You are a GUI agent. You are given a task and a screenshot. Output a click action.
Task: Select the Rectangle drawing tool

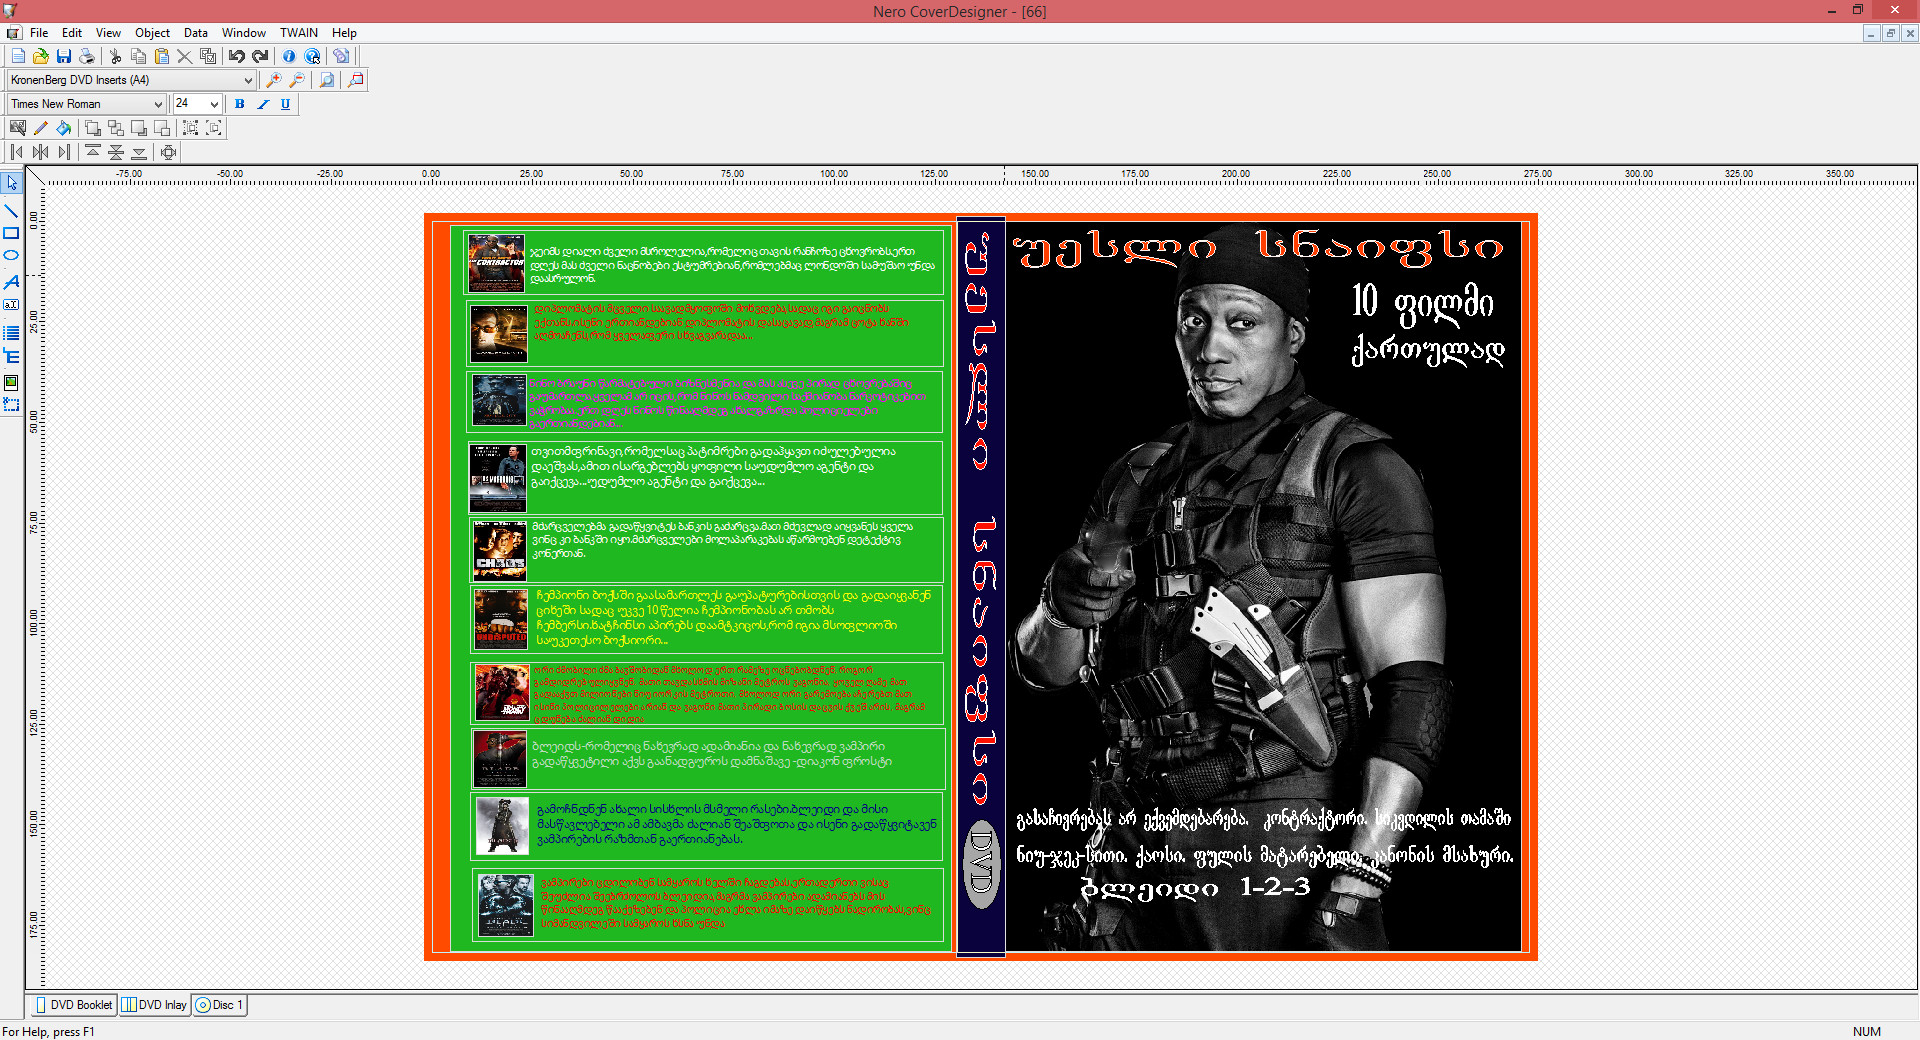click(x=11, y=233)
